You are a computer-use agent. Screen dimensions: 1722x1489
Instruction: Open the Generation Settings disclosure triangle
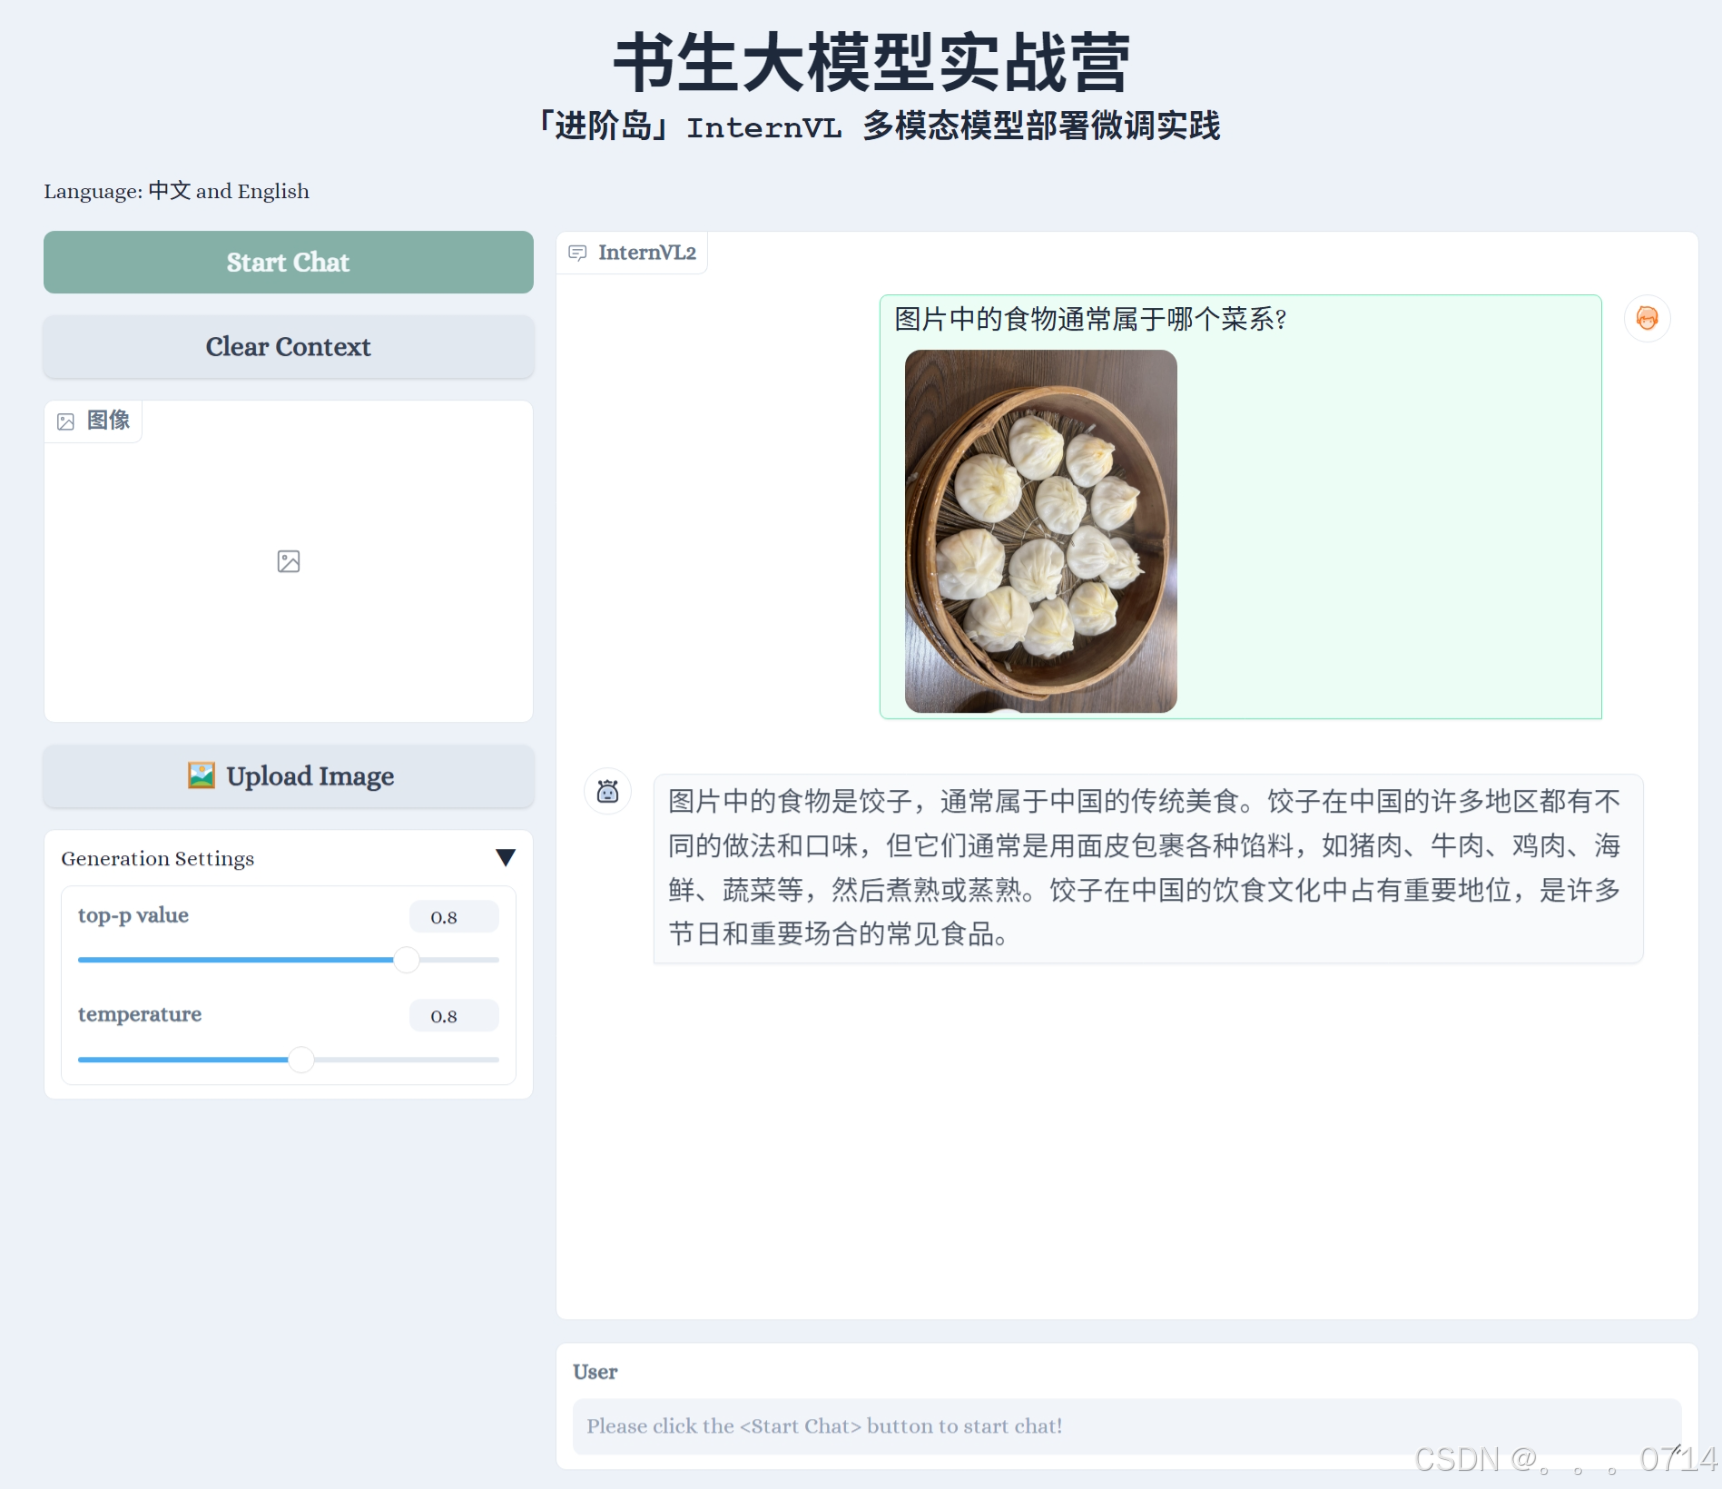point(506,856)
